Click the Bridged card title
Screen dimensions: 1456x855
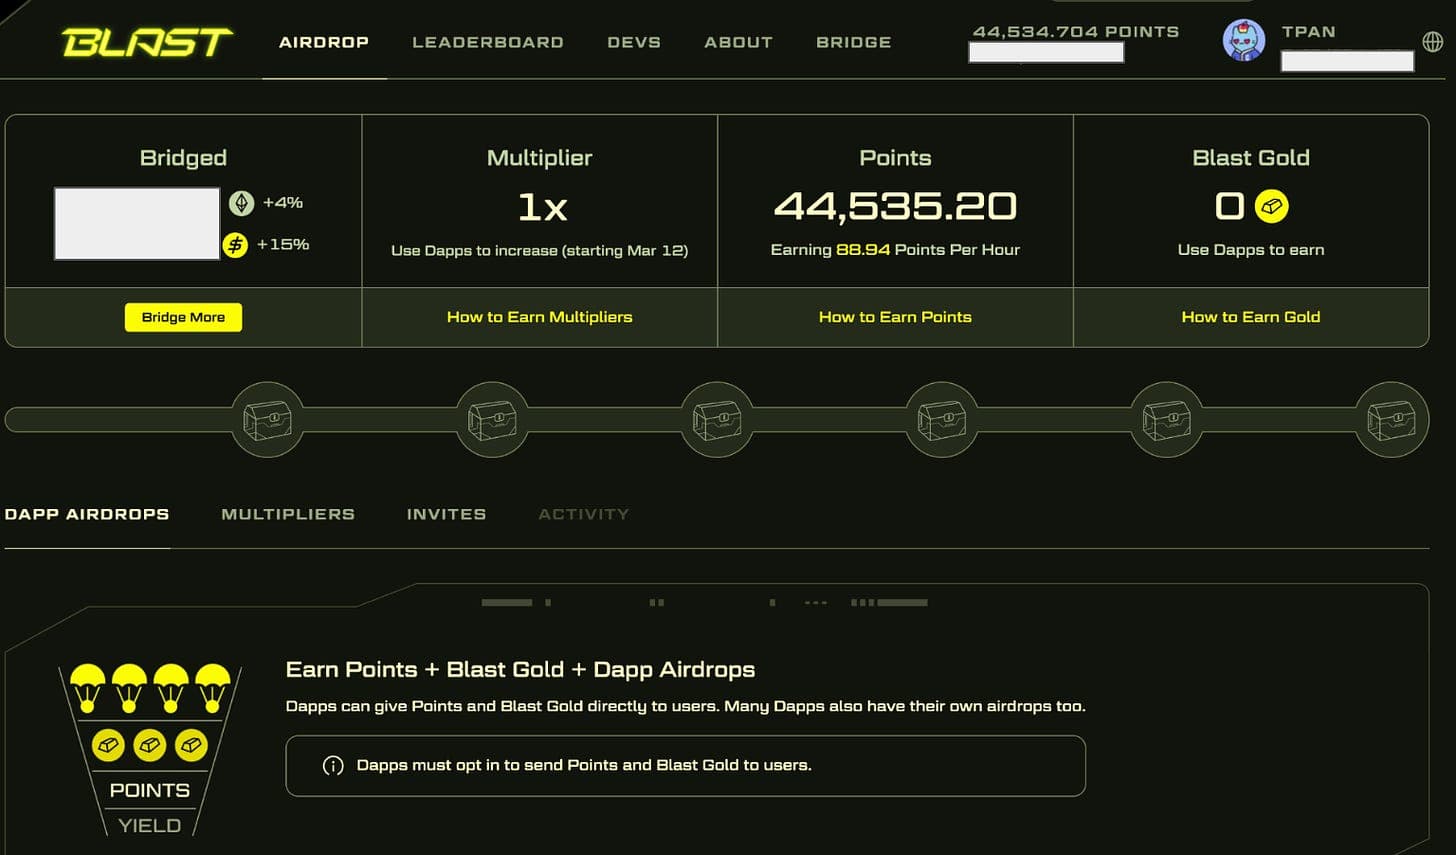(x=183, y=158)
